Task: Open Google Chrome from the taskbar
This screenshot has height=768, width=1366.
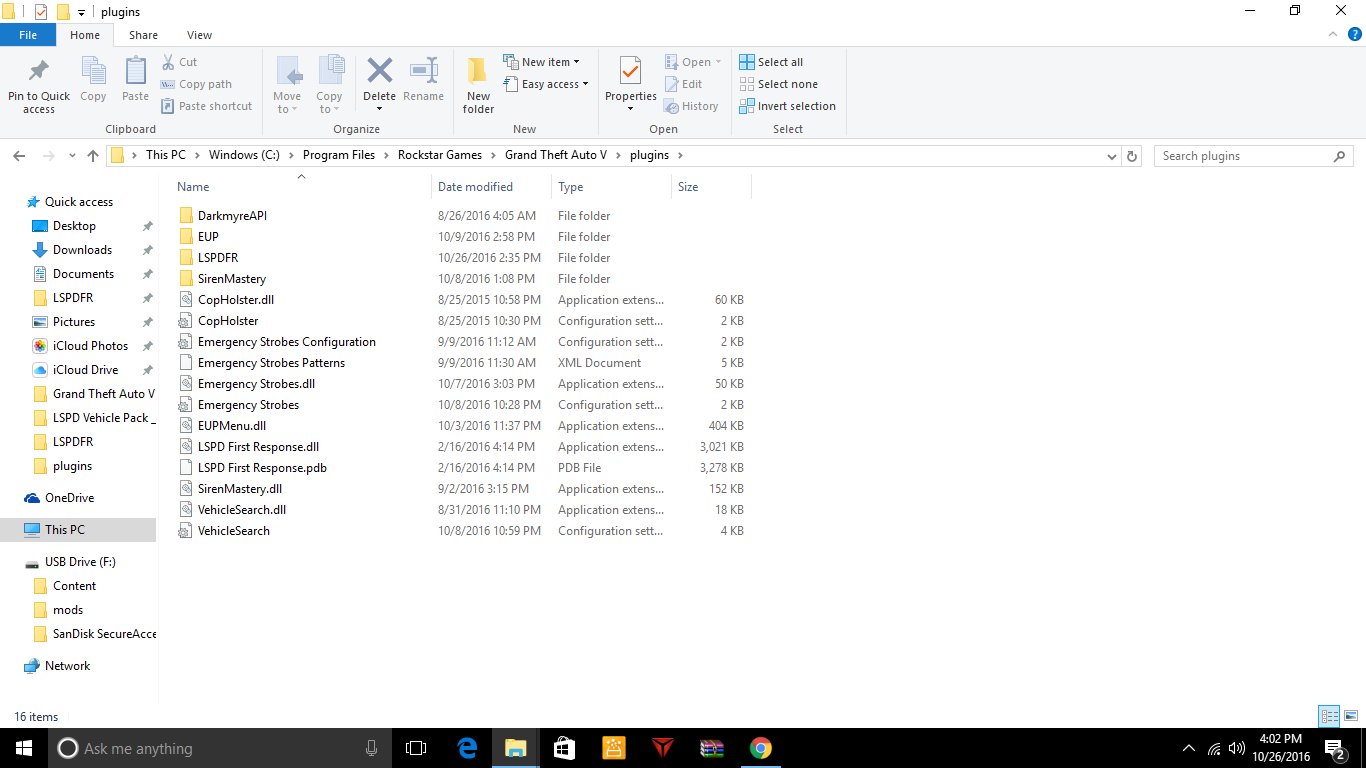Action: pyautogui.click(x=761, y=748)
